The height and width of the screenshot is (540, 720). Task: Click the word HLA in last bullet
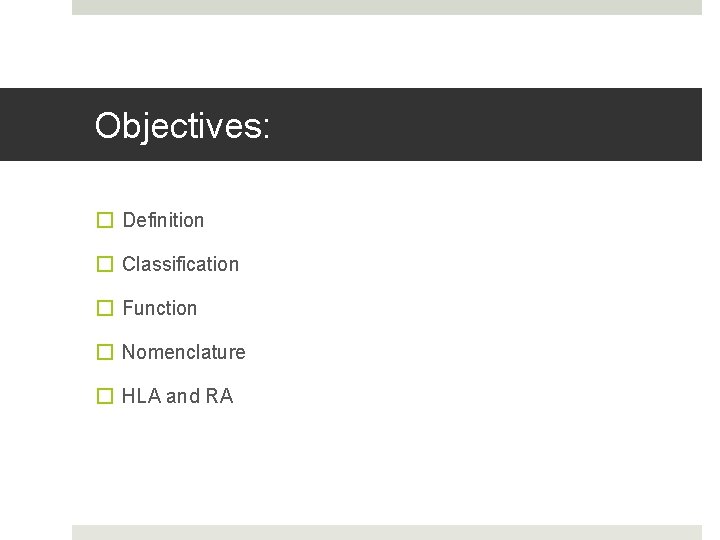click(x=141, y=396)
